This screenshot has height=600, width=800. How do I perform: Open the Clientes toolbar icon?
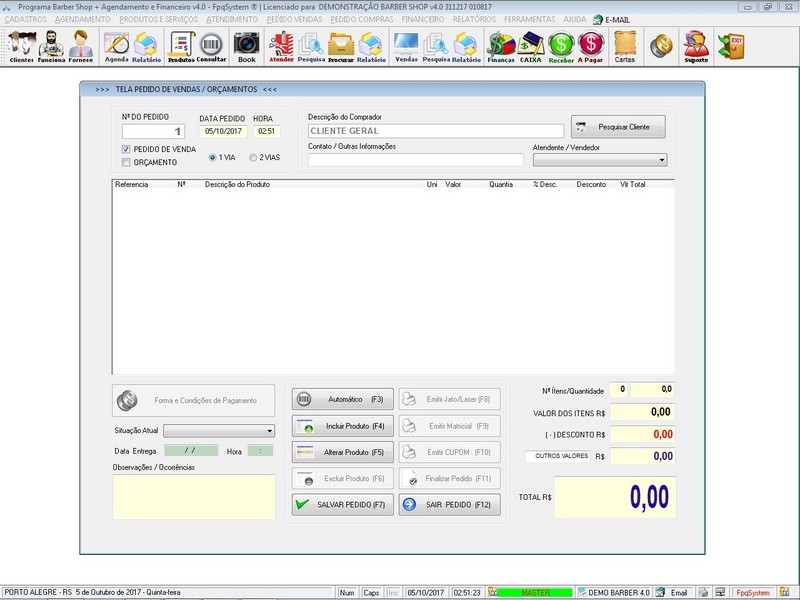click(x=21, y=46)
